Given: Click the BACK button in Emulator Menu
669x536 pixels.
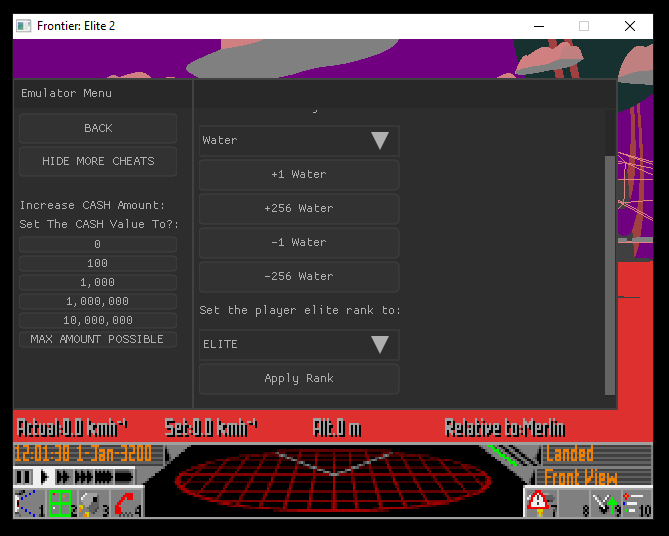Looking at the screenshot, I should pos(98,128).
